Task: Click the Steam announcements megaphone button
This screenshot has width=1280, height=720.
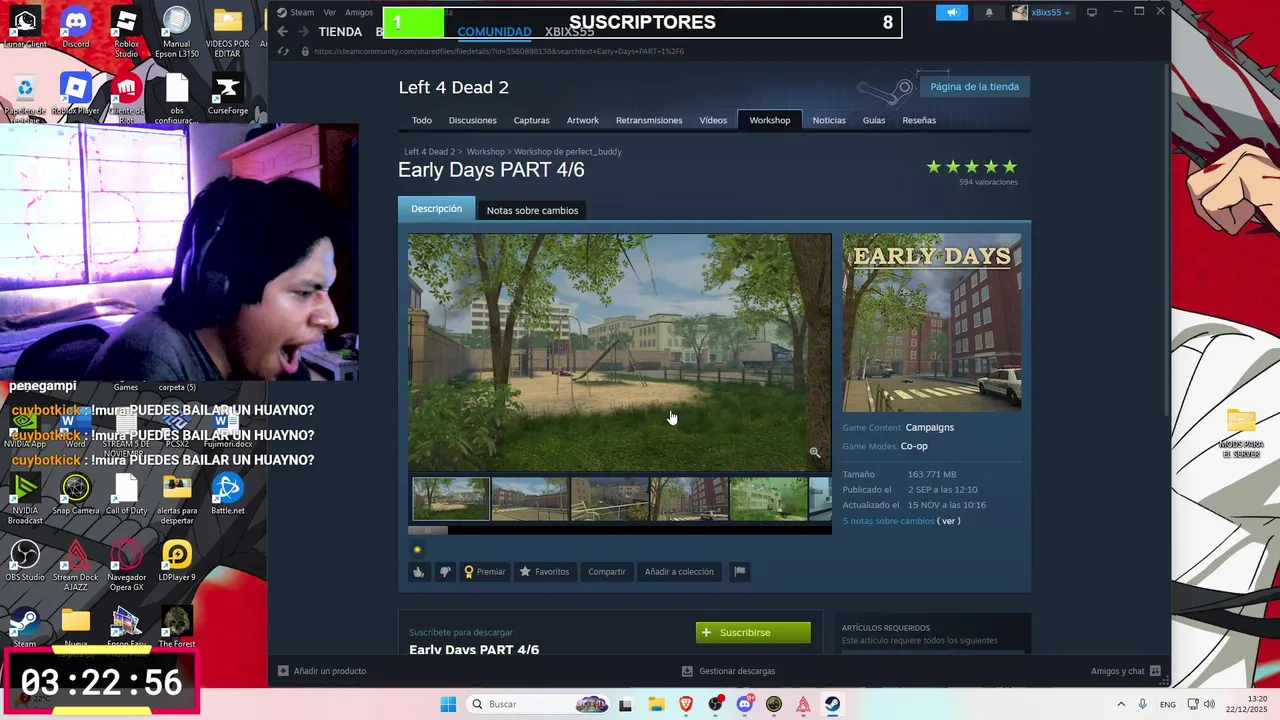Action: (x=952, y=12)
